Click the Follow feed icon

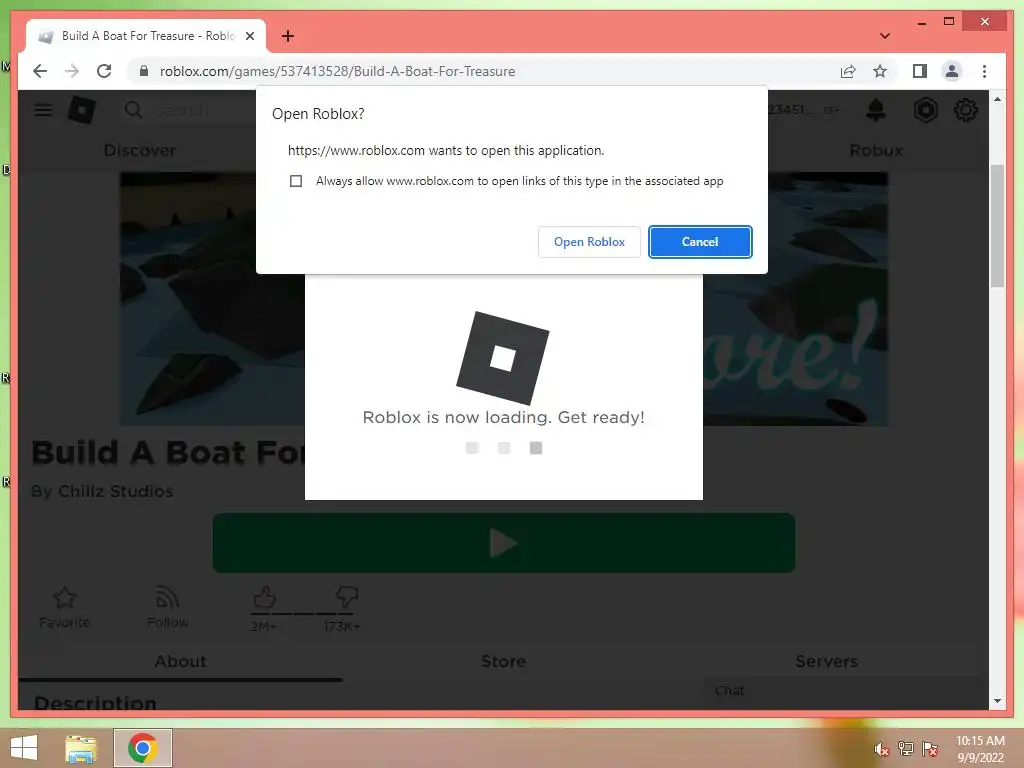tap(167, 597)
